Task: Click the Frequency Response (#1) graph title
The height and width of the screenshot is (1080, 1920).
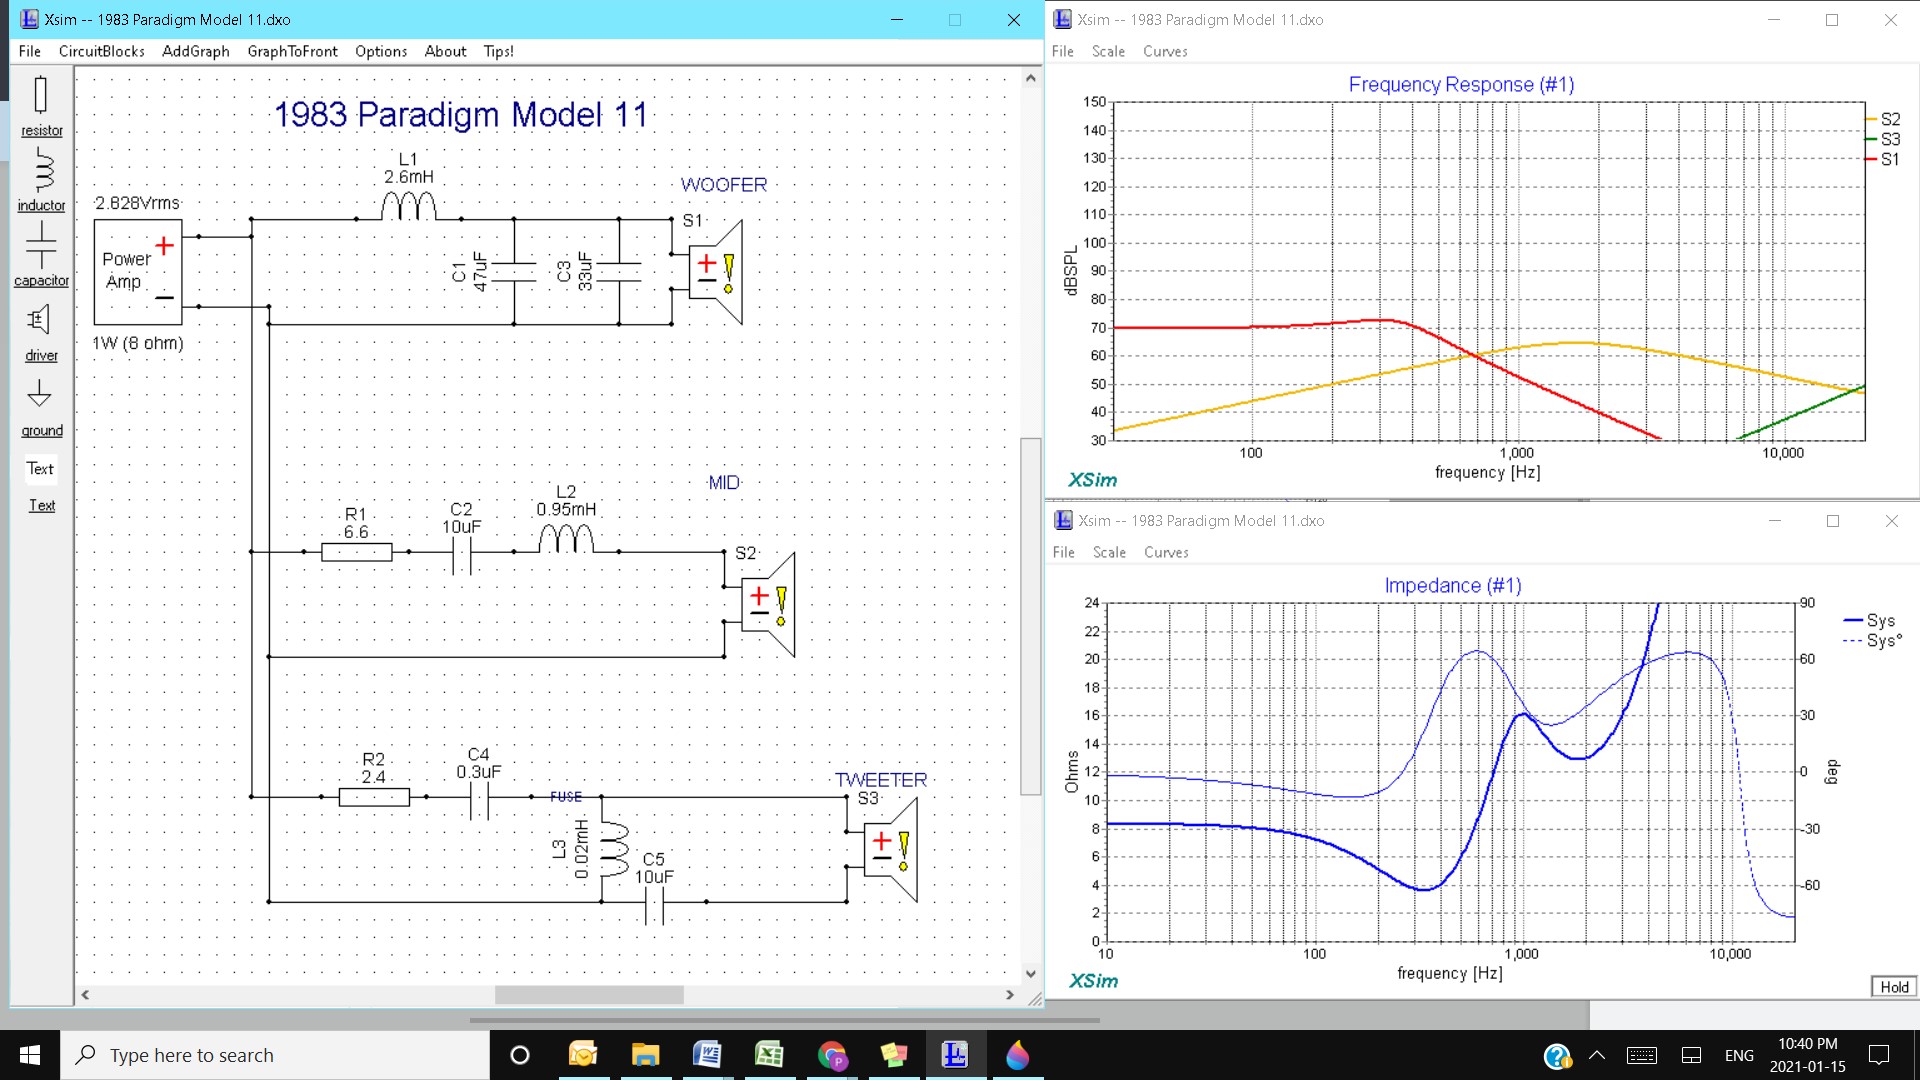Action: [x=1461, y=85]
